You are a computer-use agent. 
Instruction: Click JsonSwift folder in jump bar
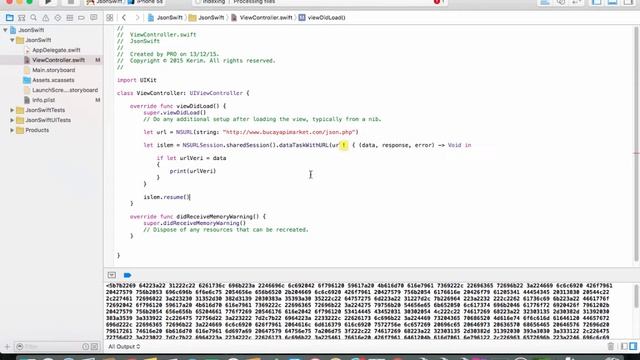coord(207,18)
